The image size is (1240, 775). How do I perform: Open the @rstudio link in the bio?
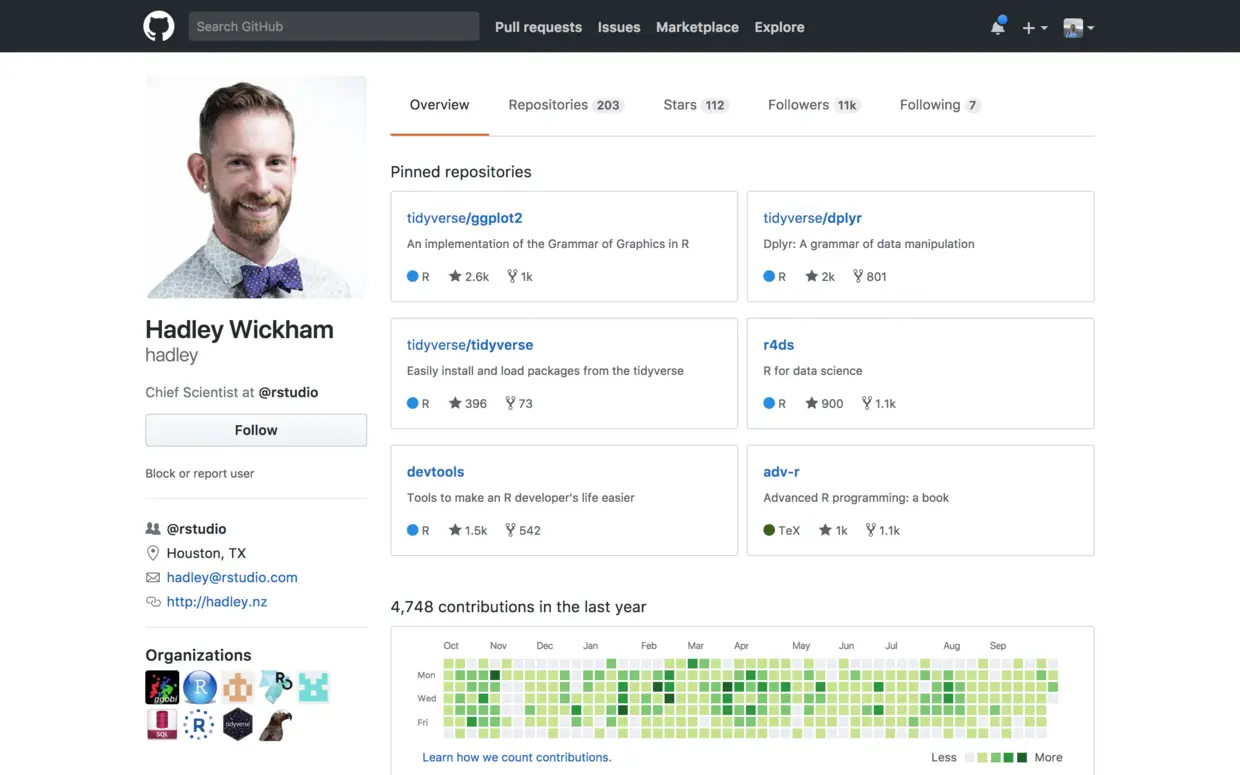point(288,392)
